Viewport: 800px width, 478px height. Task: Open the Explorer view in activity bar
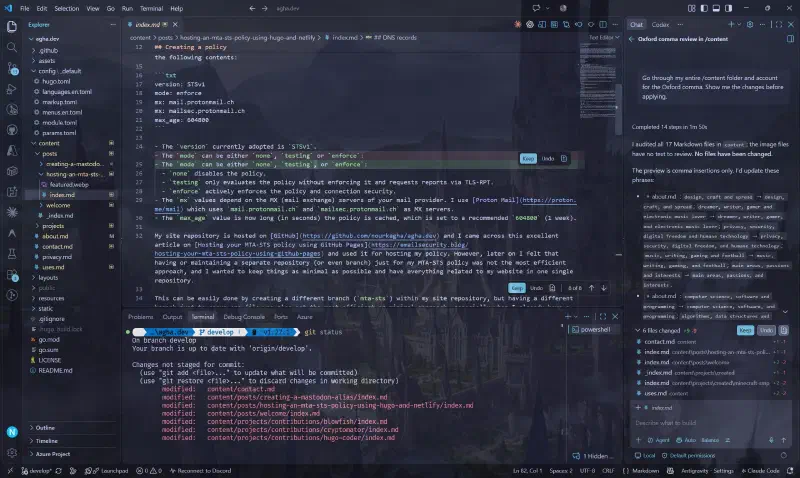pyautogui.click(x=12, y=27)
